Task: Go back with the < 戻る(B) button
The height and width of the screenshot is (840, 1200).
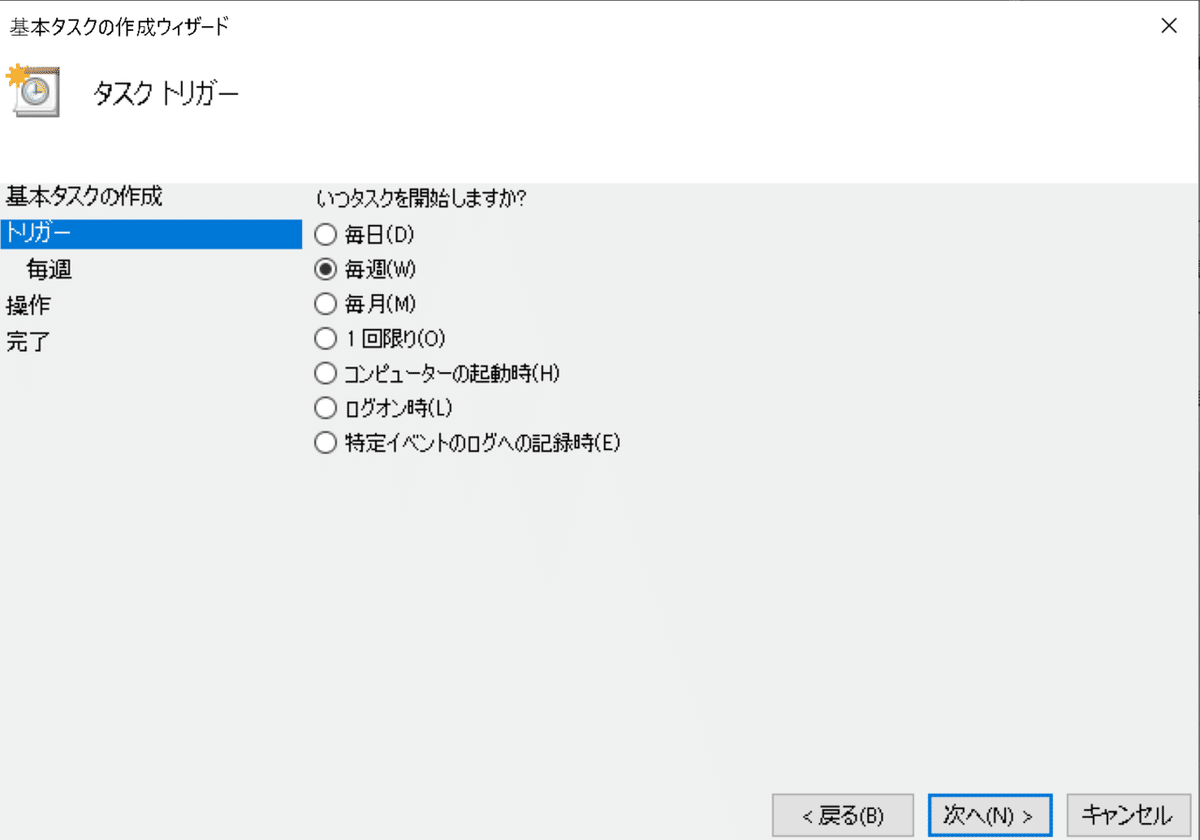Action: [842, 816]
